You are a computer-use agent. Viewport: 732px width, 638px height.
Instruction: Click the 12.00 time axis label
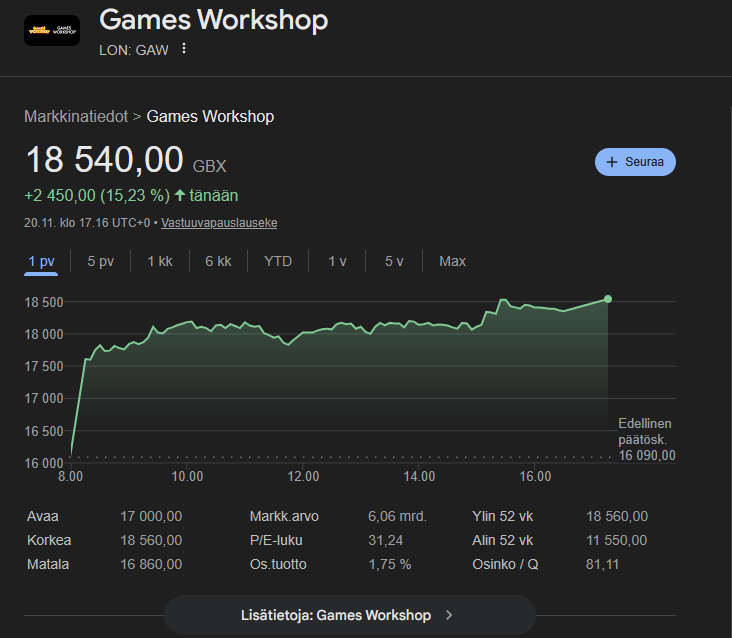pyautogui.click(x=303, y=477)
